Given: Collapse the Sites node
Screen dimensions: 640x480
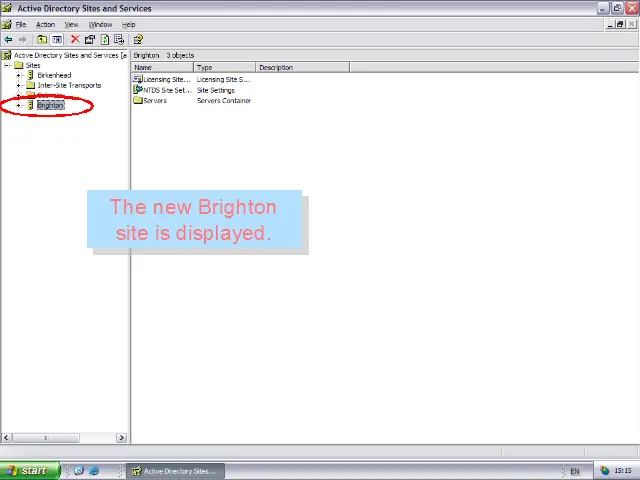Looking at the screenshot, I should coord(7,65).
